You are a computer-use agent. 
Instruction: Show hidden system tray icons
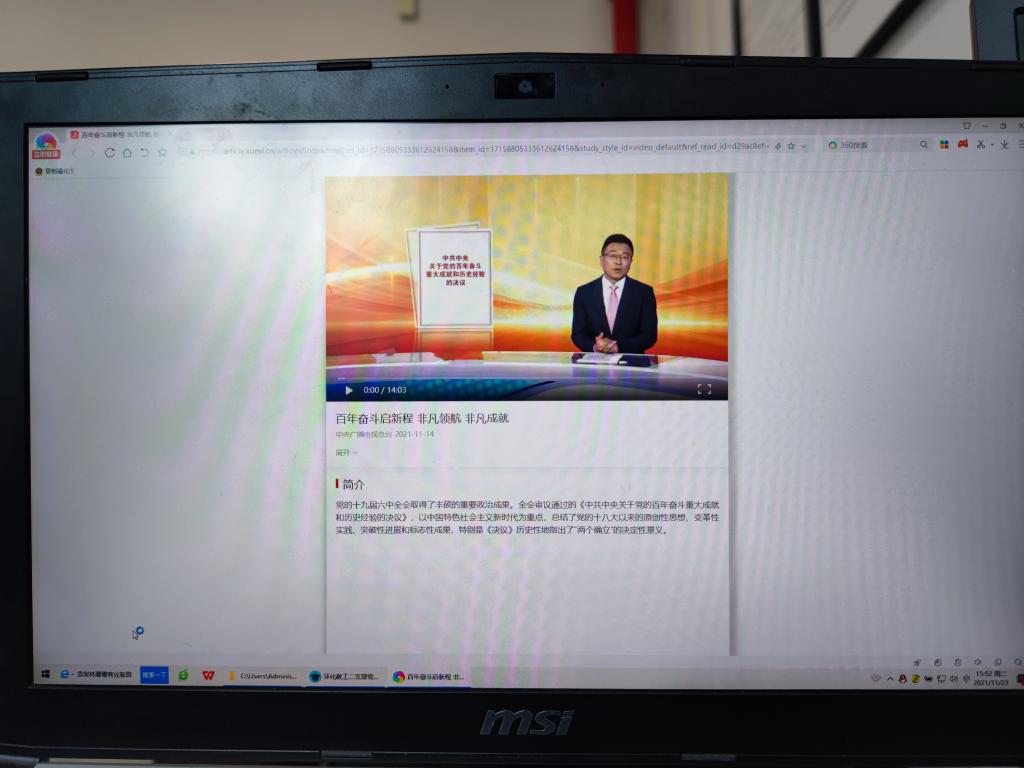click(889, 679)
